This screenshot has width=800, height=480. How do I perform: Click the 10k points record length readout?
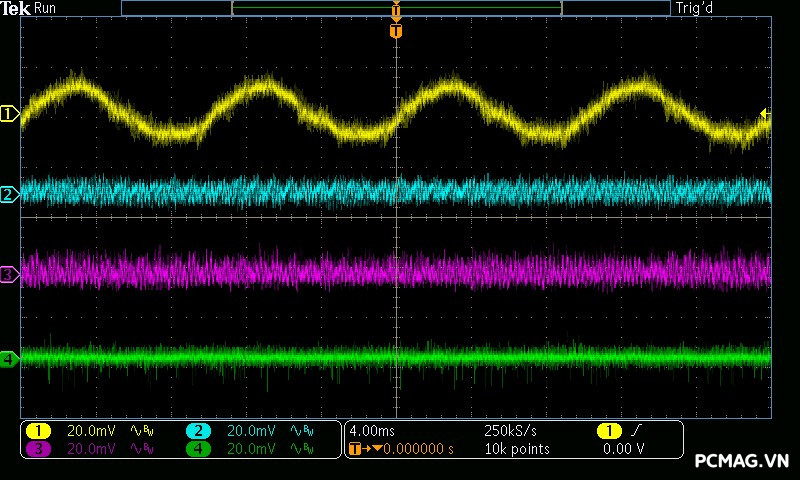(516, 449)
